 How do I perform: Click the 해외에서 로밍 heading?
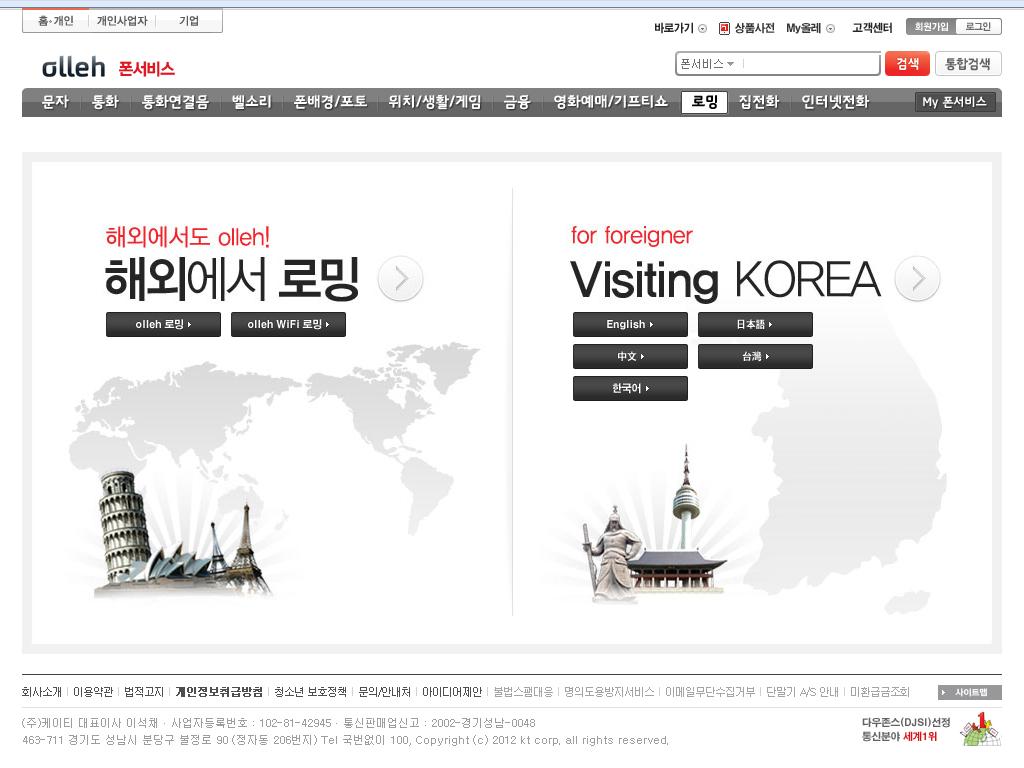(232, 280)
